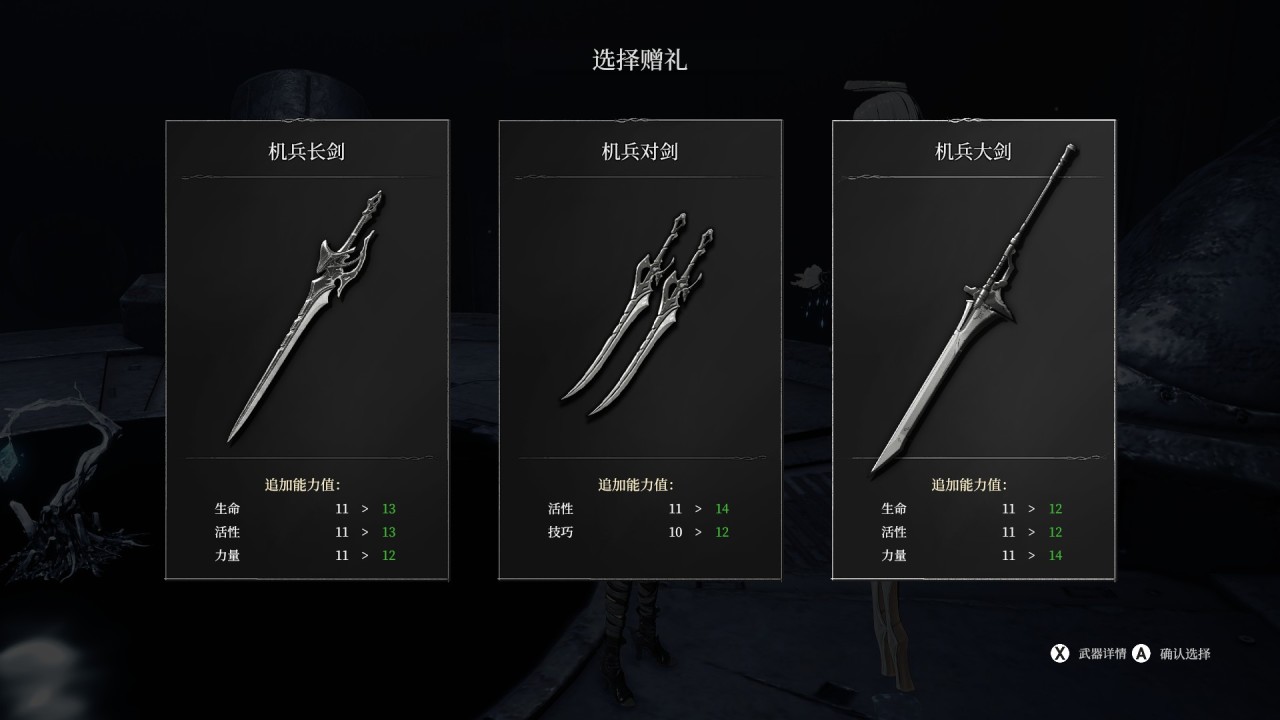Click the 机兵长剑 card title

click(307, 152)
